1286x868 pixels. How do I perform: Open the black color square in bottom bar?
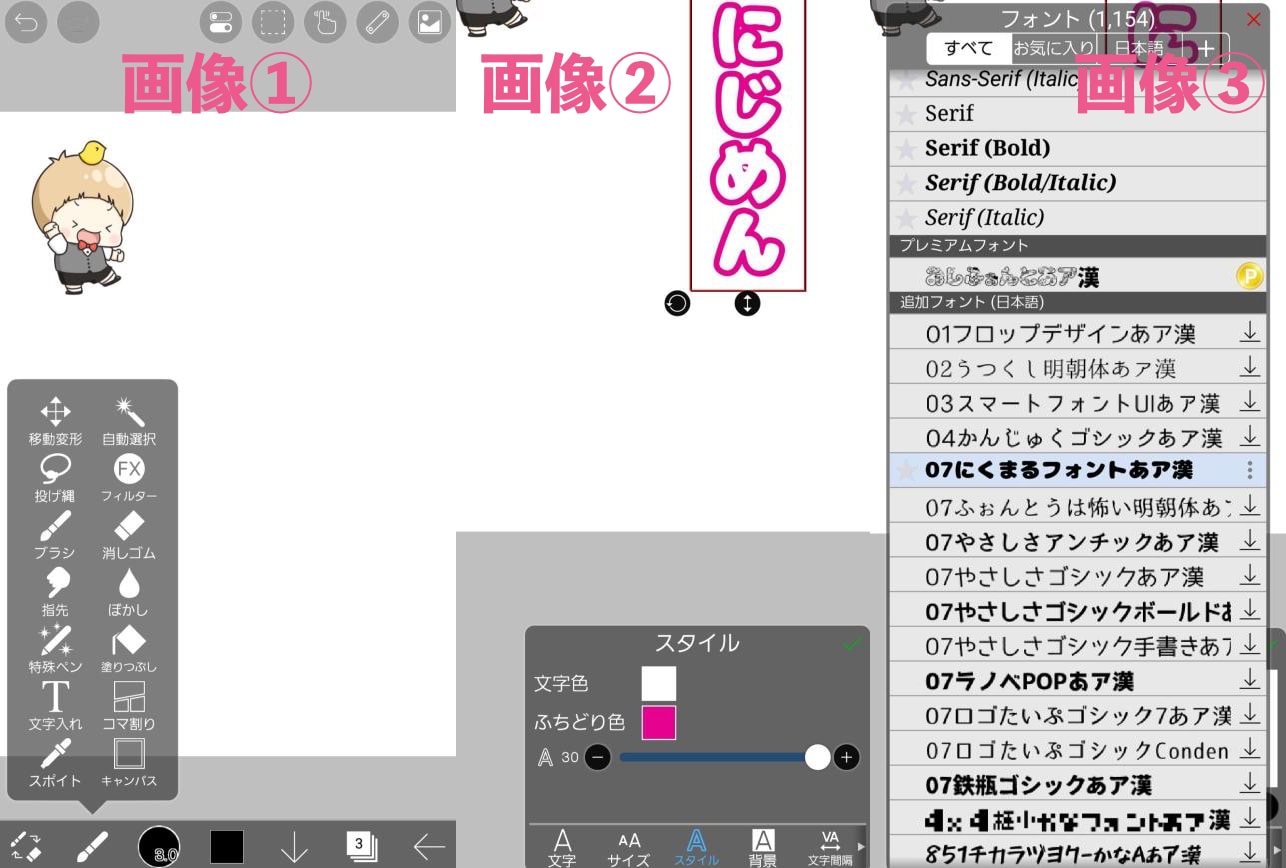click(227, 846)
